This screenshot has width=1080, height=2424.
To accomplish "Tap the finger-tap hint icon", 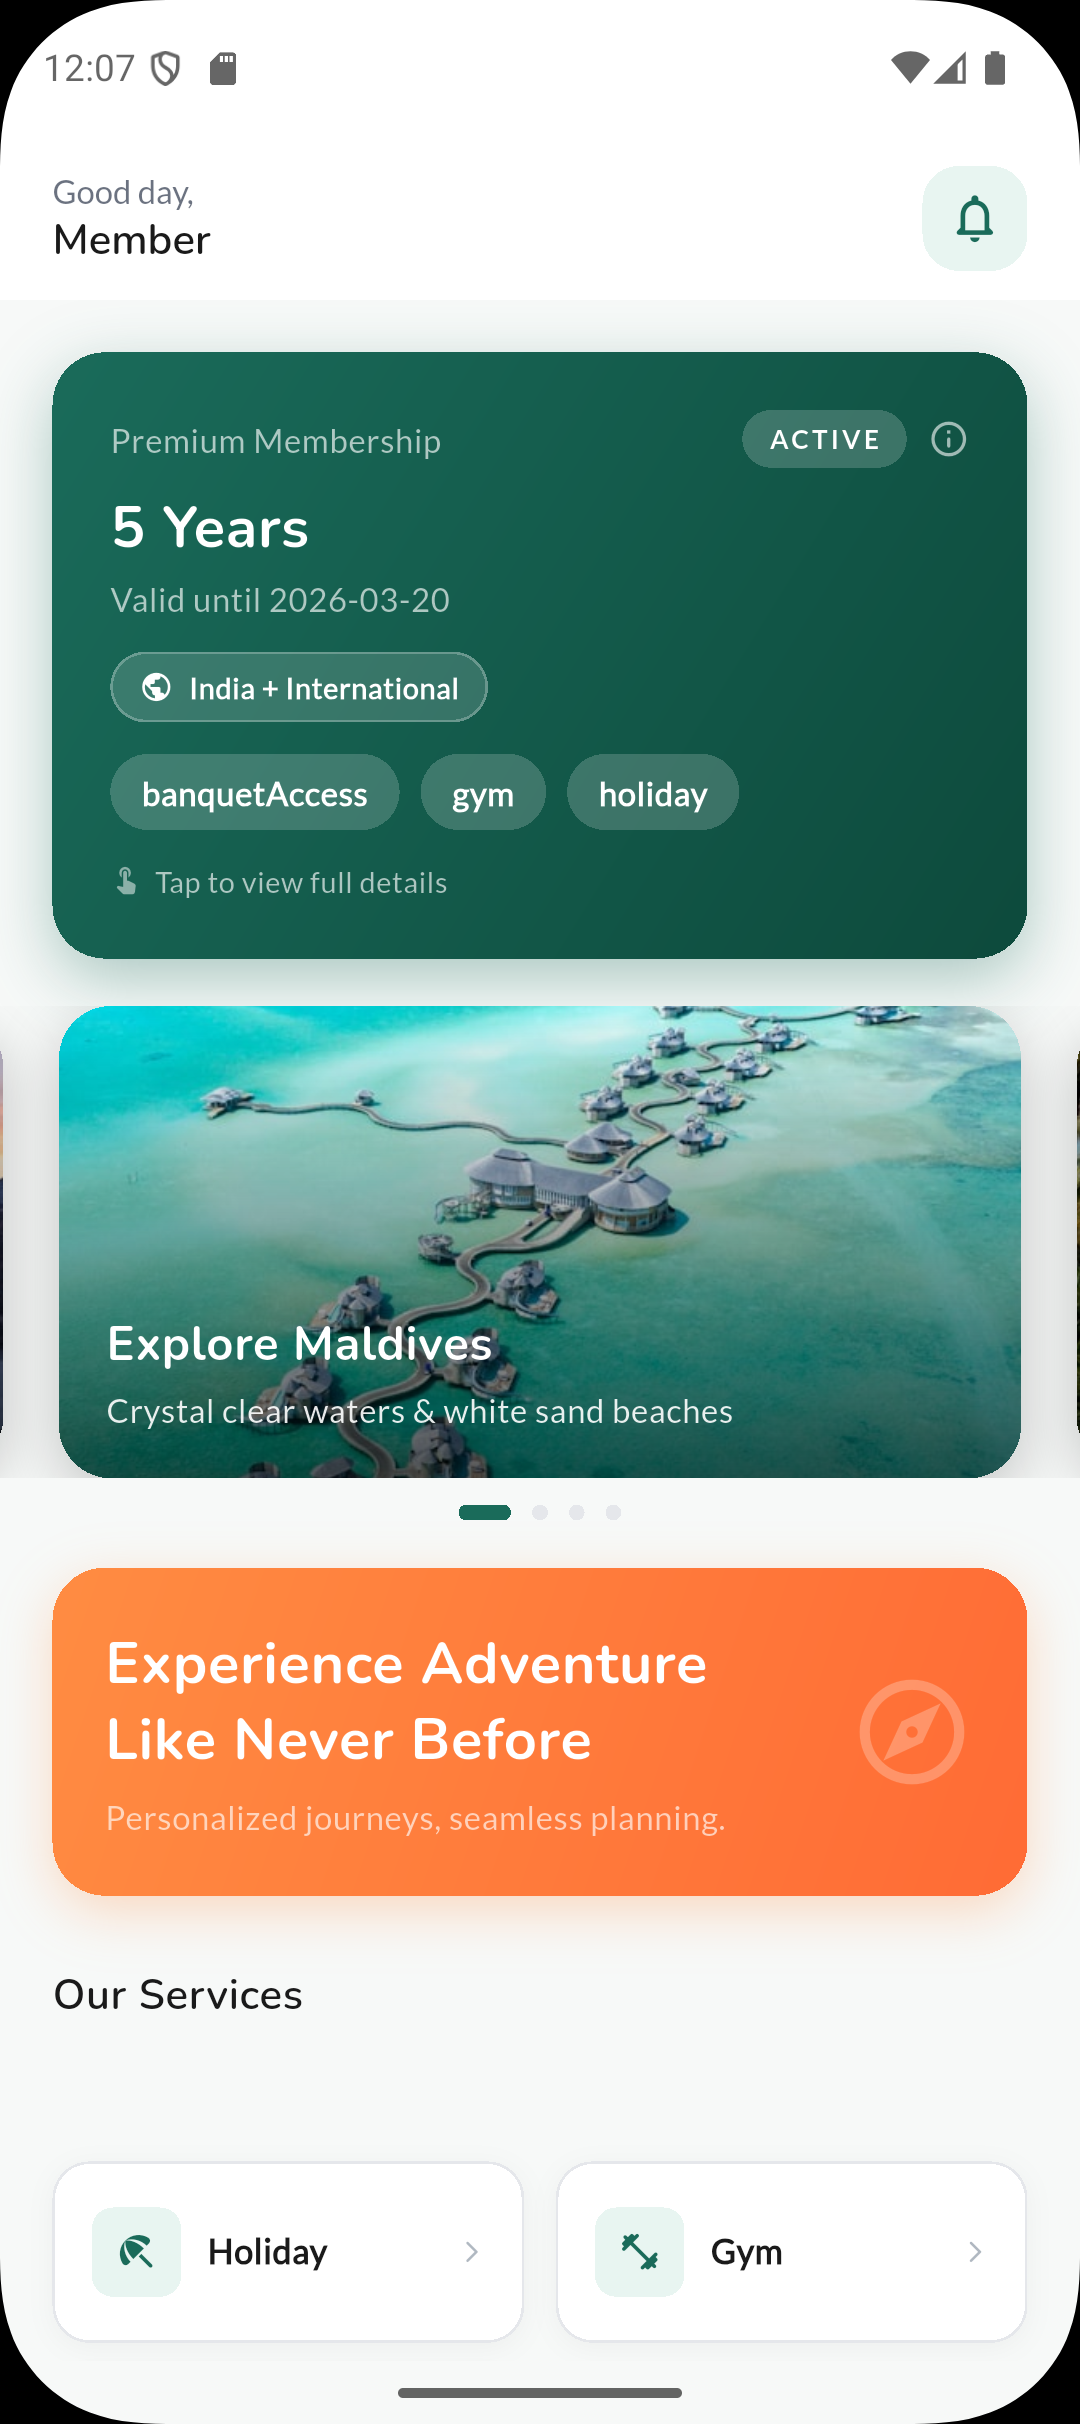I will [126, 881].
